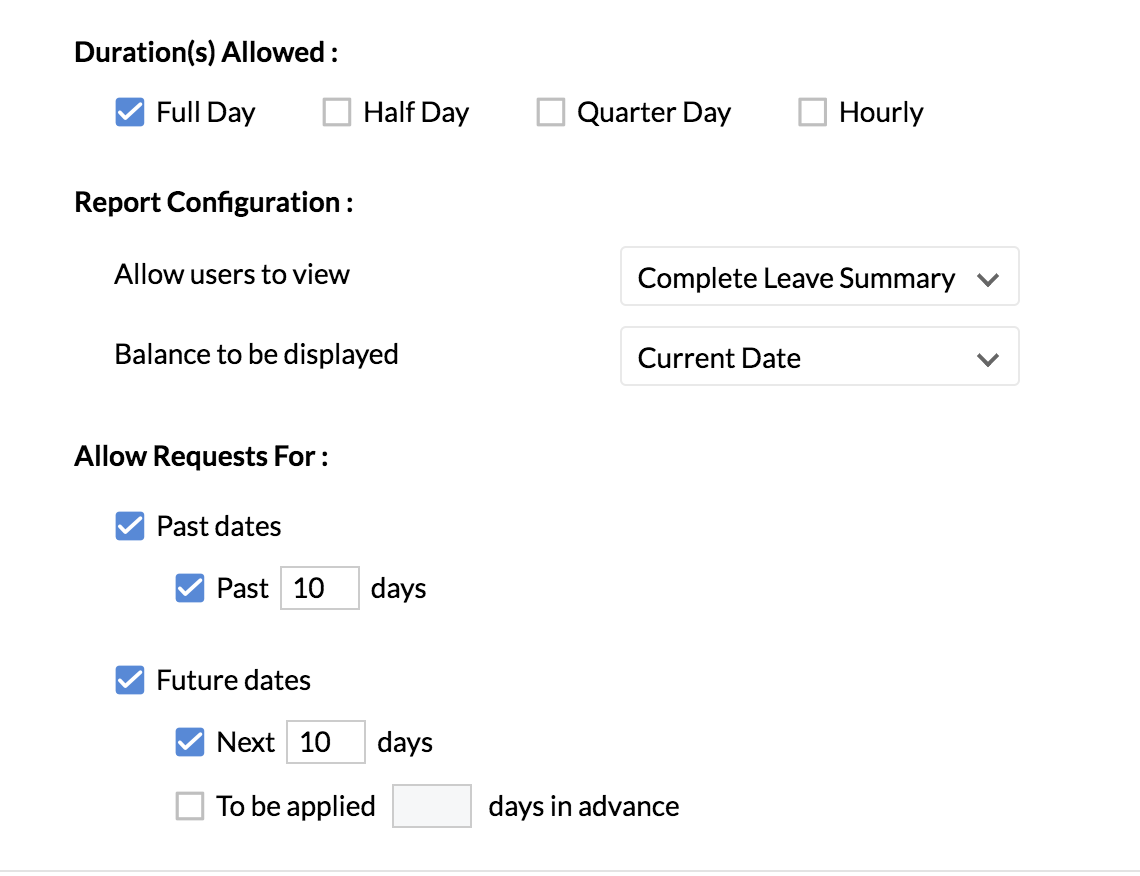Image resolution: width=1140 pixels, height=876 pixels.
Task: Expand the Current Date dropdown
Action: pyautogui.click(x=819, y=357)
